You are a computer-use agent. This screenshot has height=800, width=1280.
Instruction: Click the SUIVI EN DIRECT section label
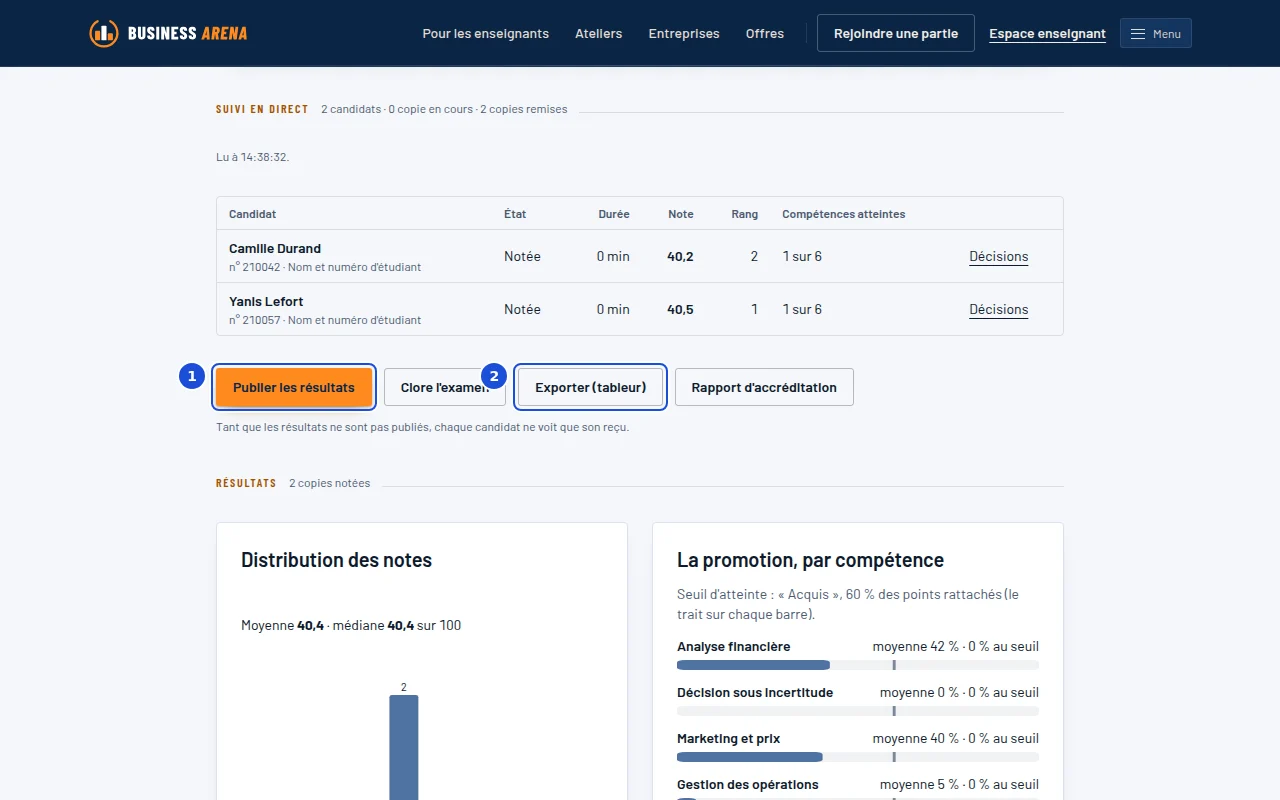tap(262, 109)
